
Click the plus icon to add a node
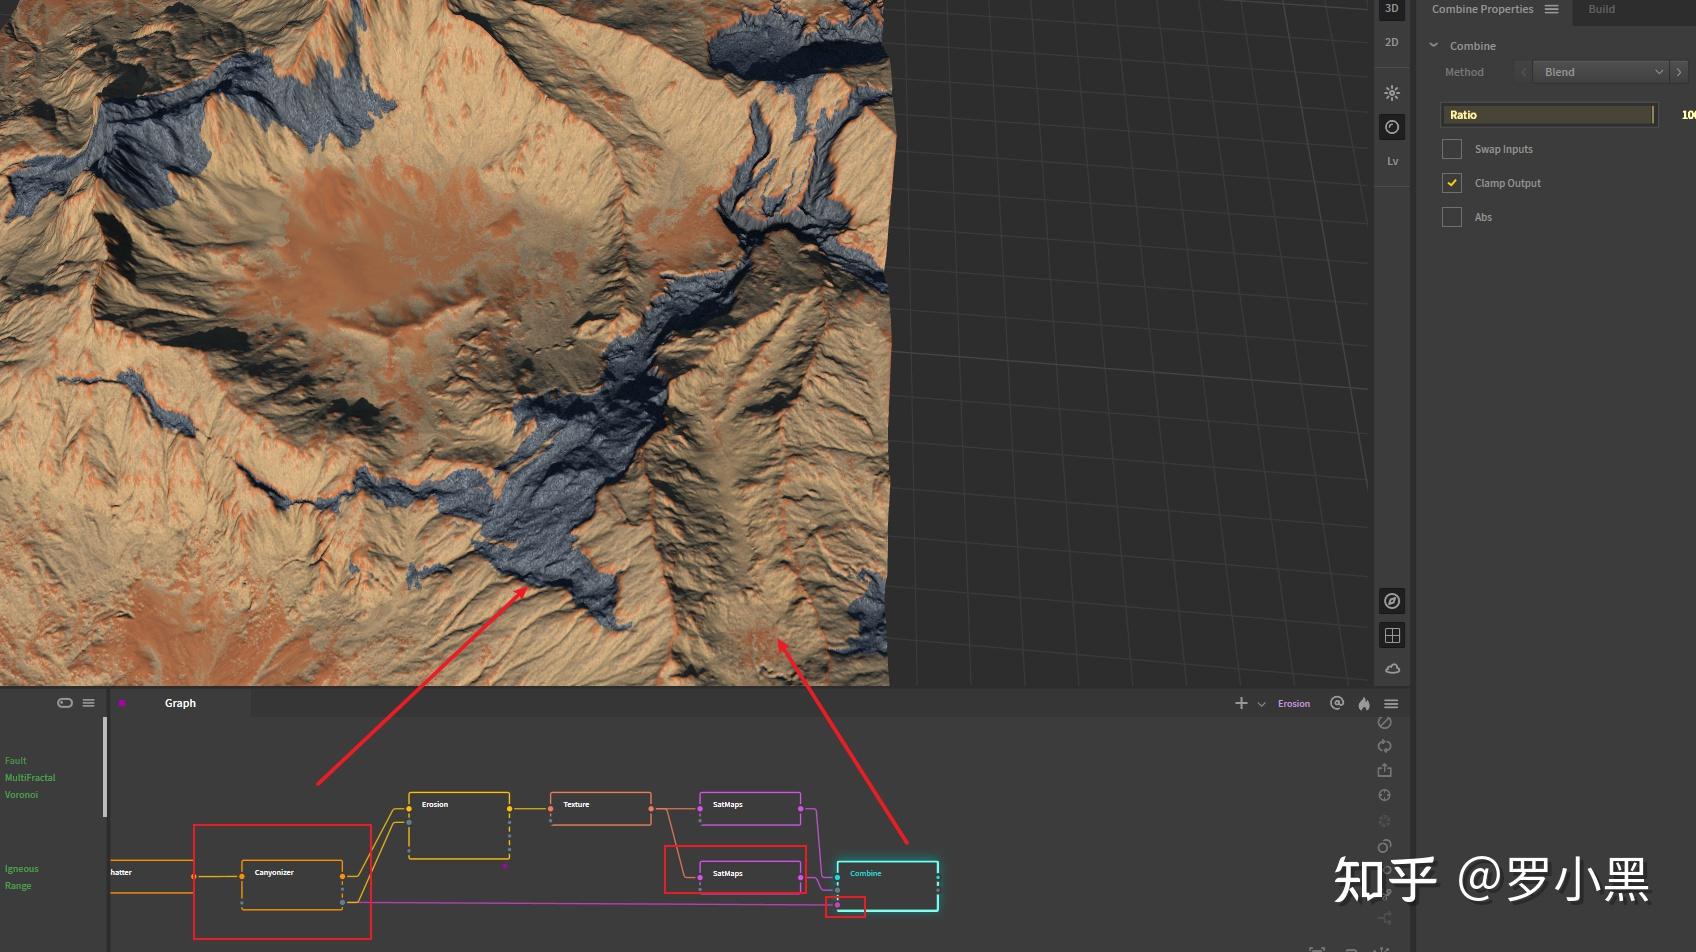[x=1241, y=703]
